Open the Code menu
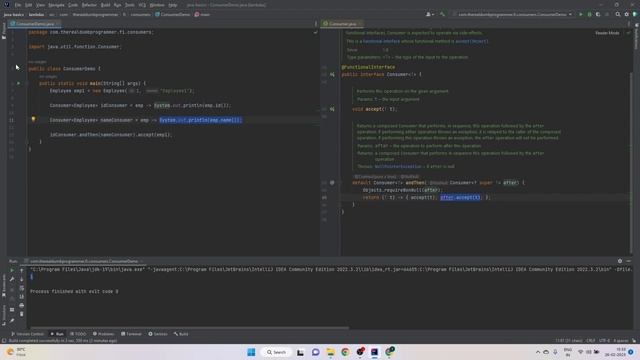The height and width of the screenshot is (360, 640). pos(73,5)
